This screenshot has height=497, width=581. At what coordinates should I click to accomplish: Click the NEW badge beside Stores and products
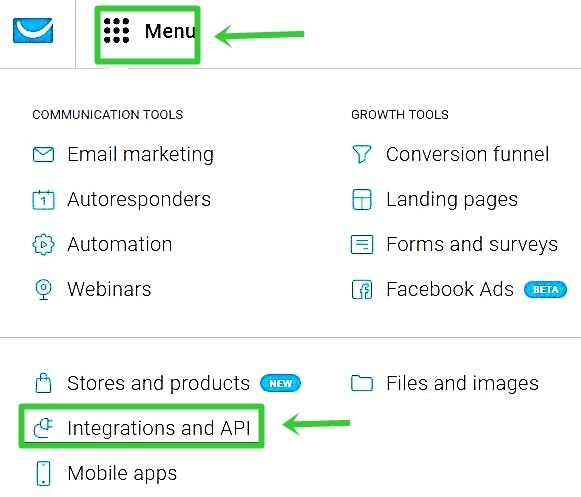point(280,383)
